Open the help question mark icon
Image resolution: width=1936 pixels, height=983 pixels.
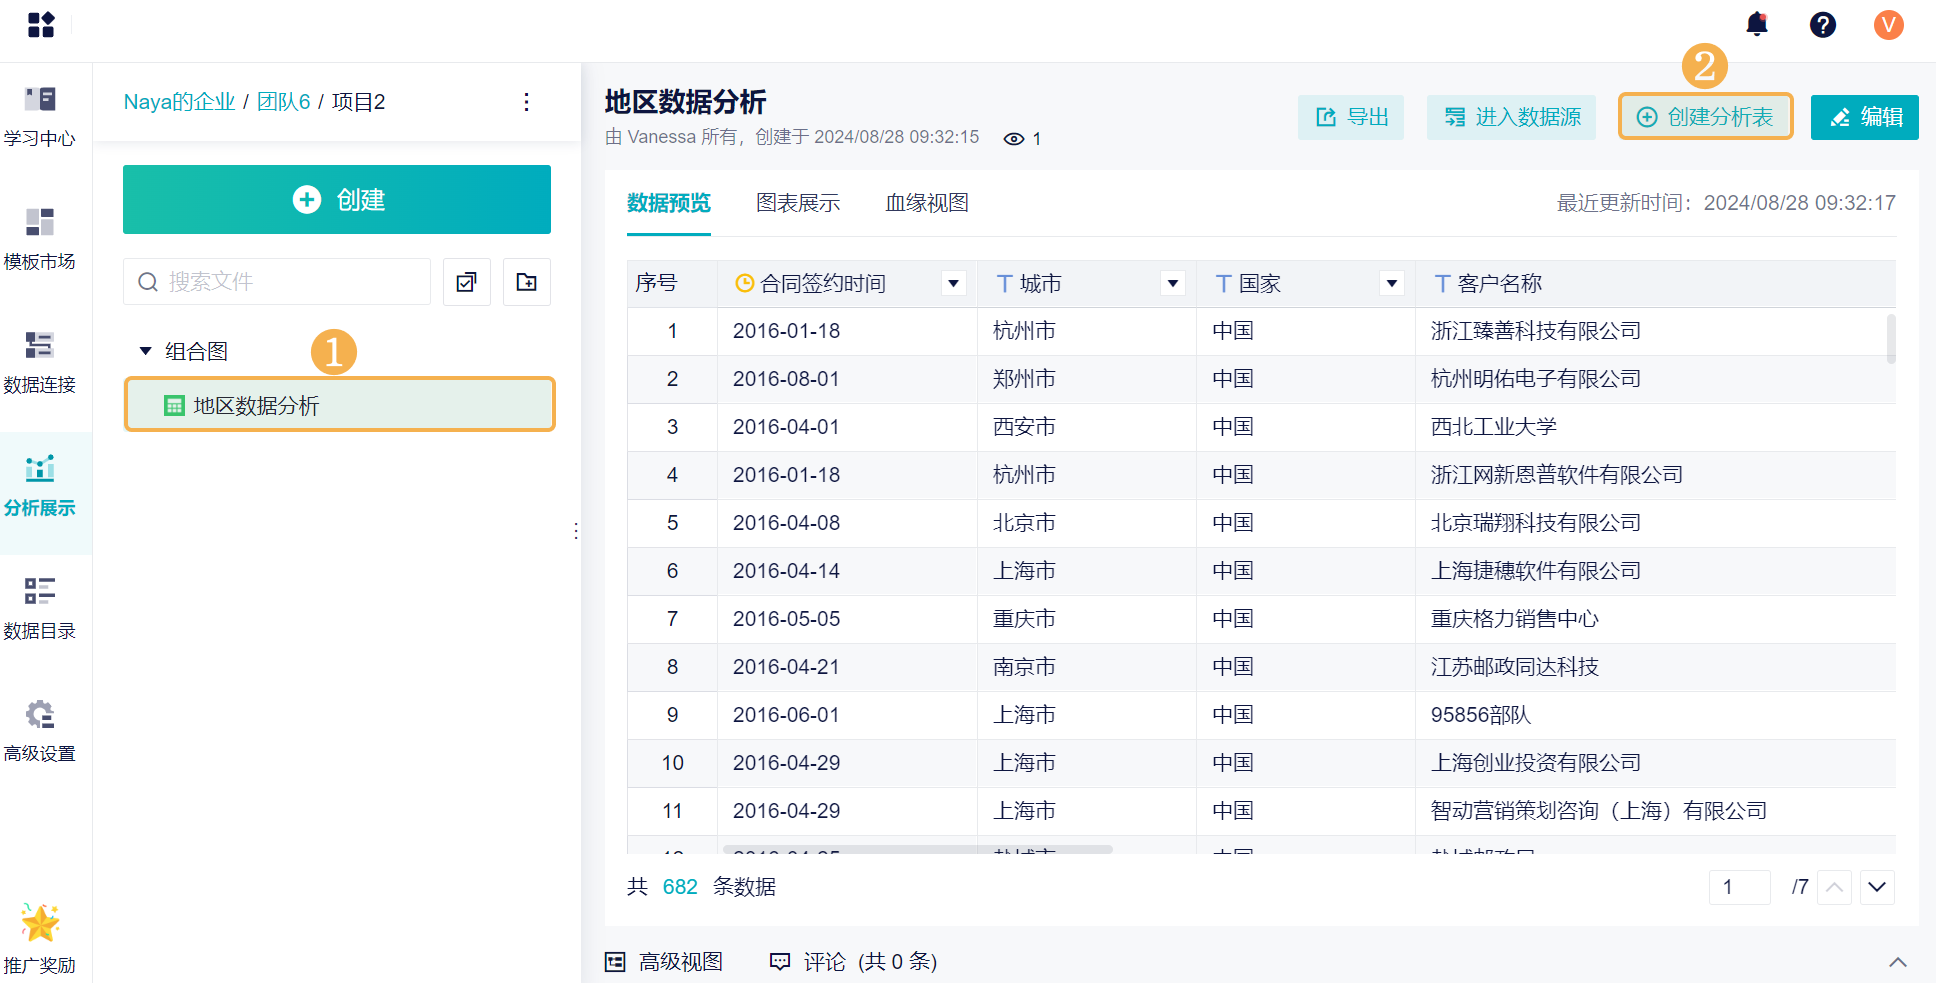1823,24
